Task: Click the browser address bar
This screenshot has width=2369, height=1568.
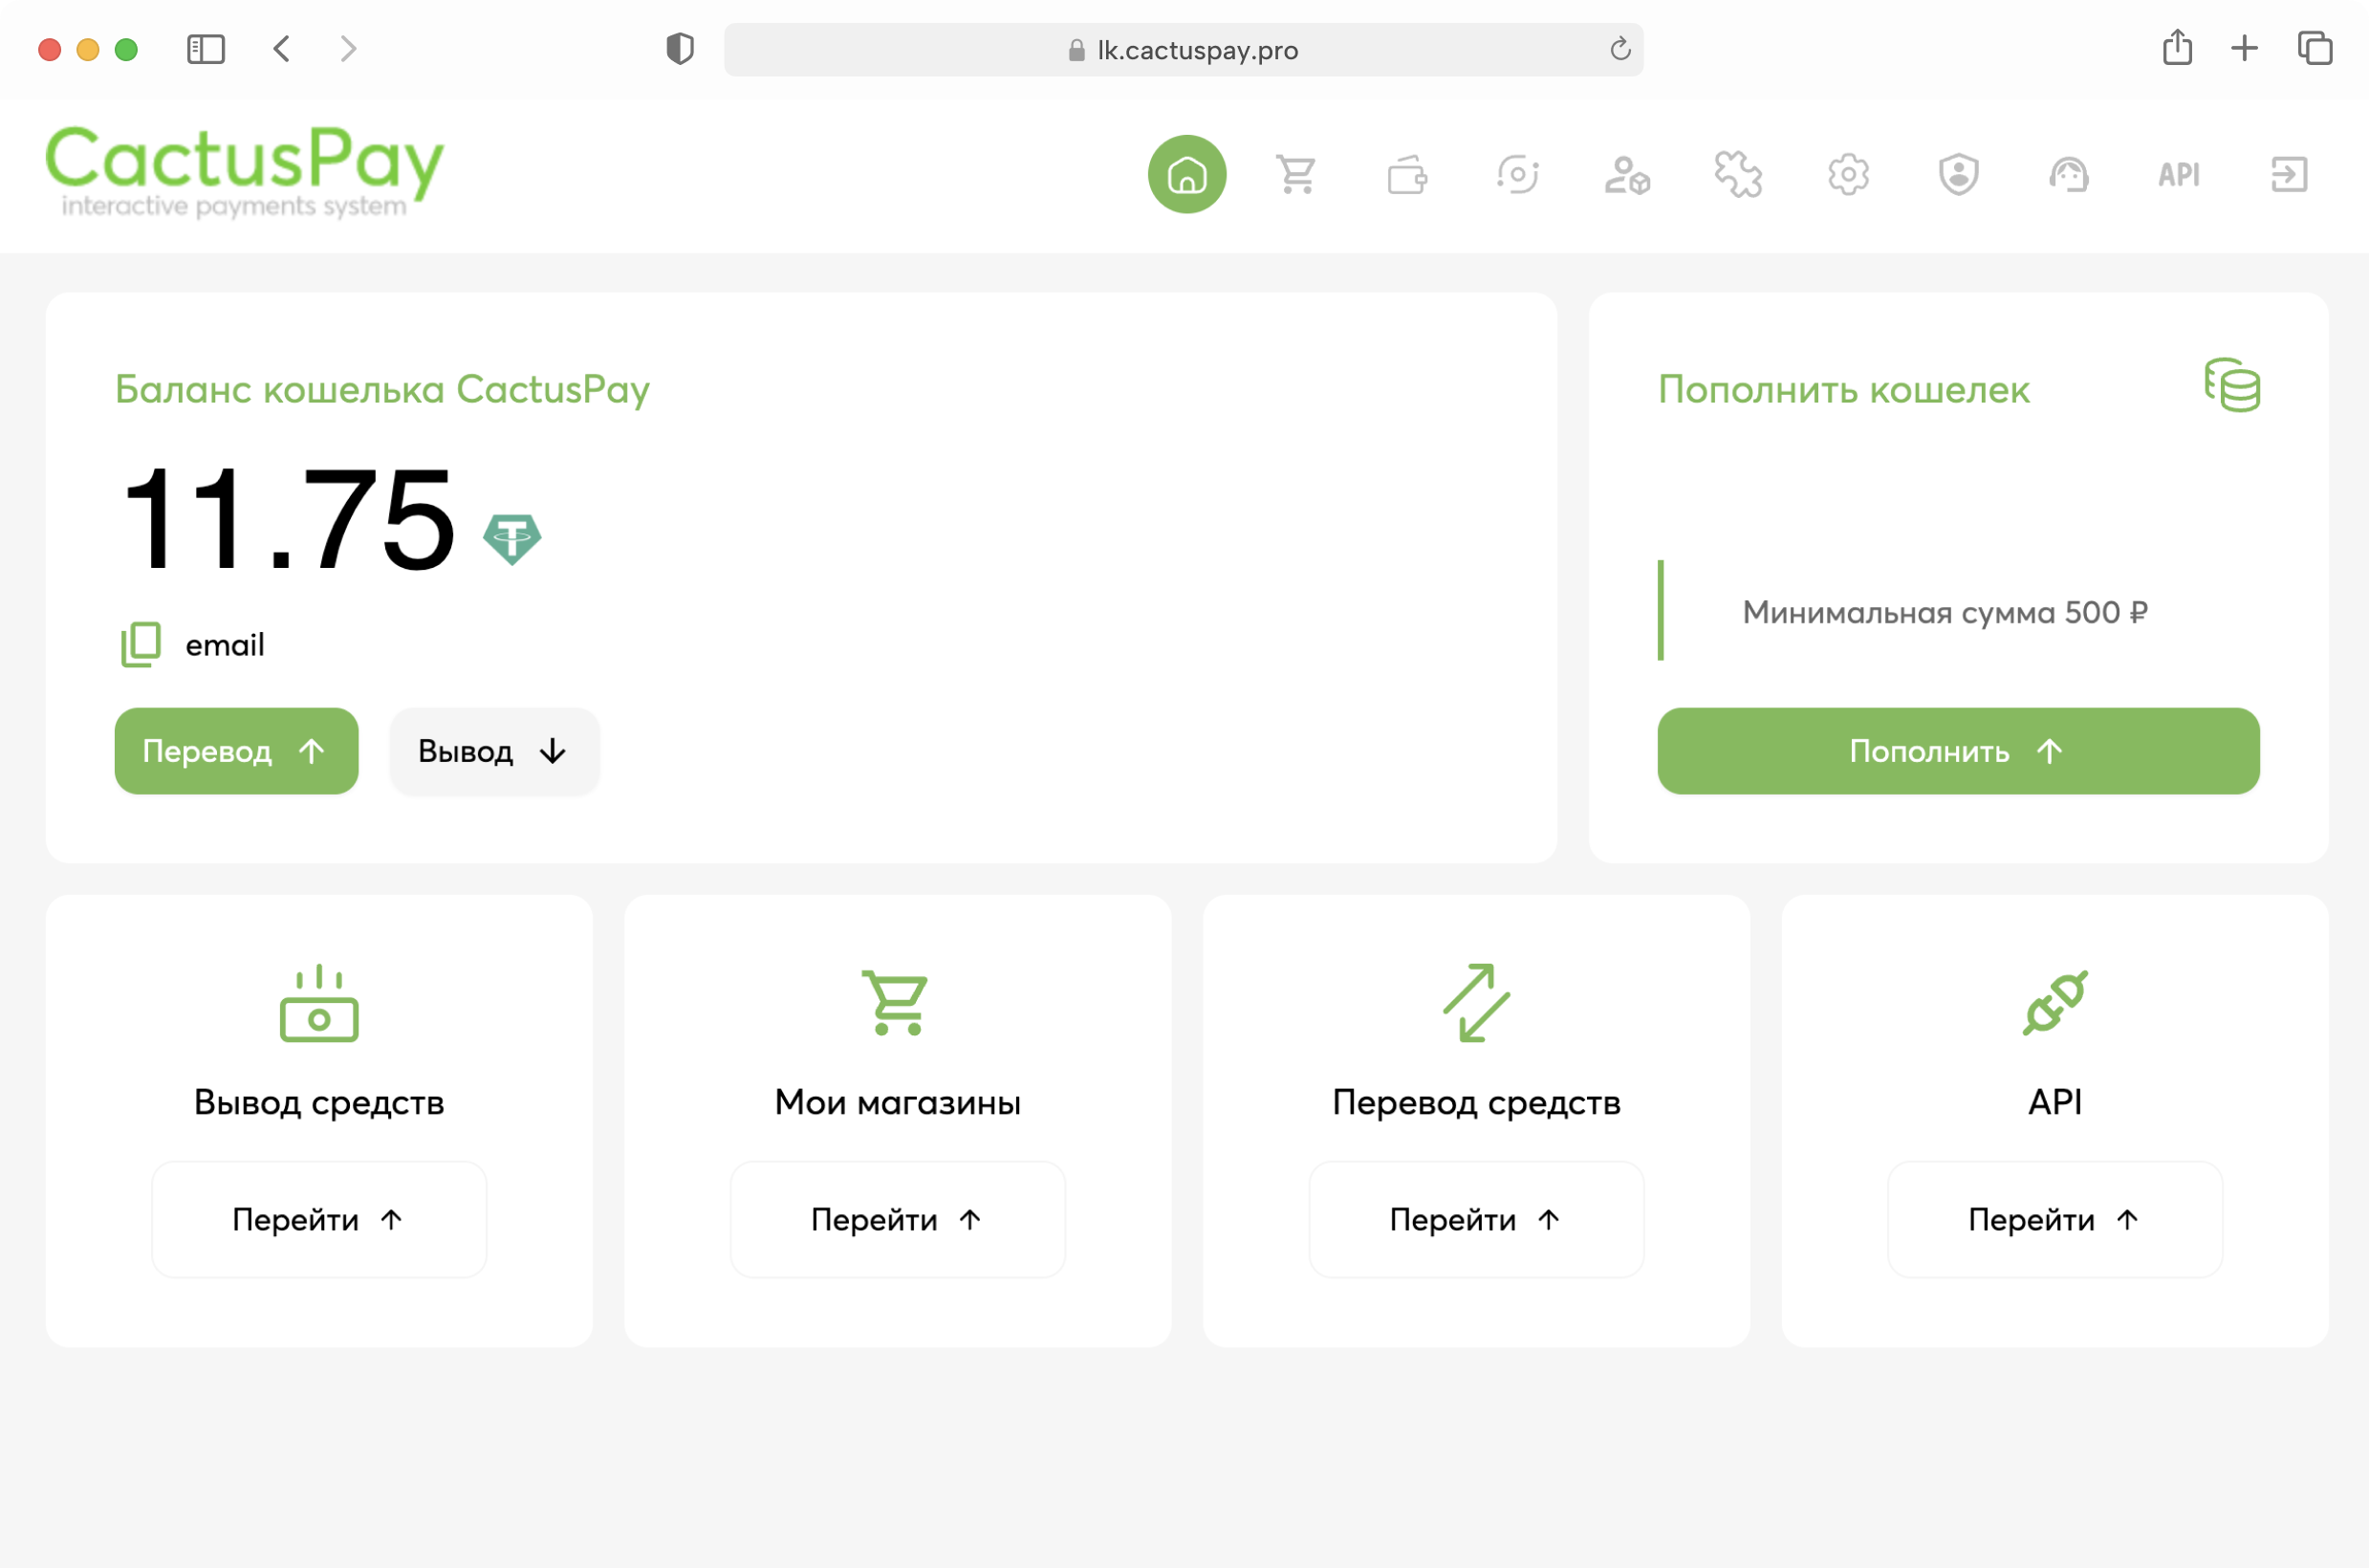Action: (1184, 49)
